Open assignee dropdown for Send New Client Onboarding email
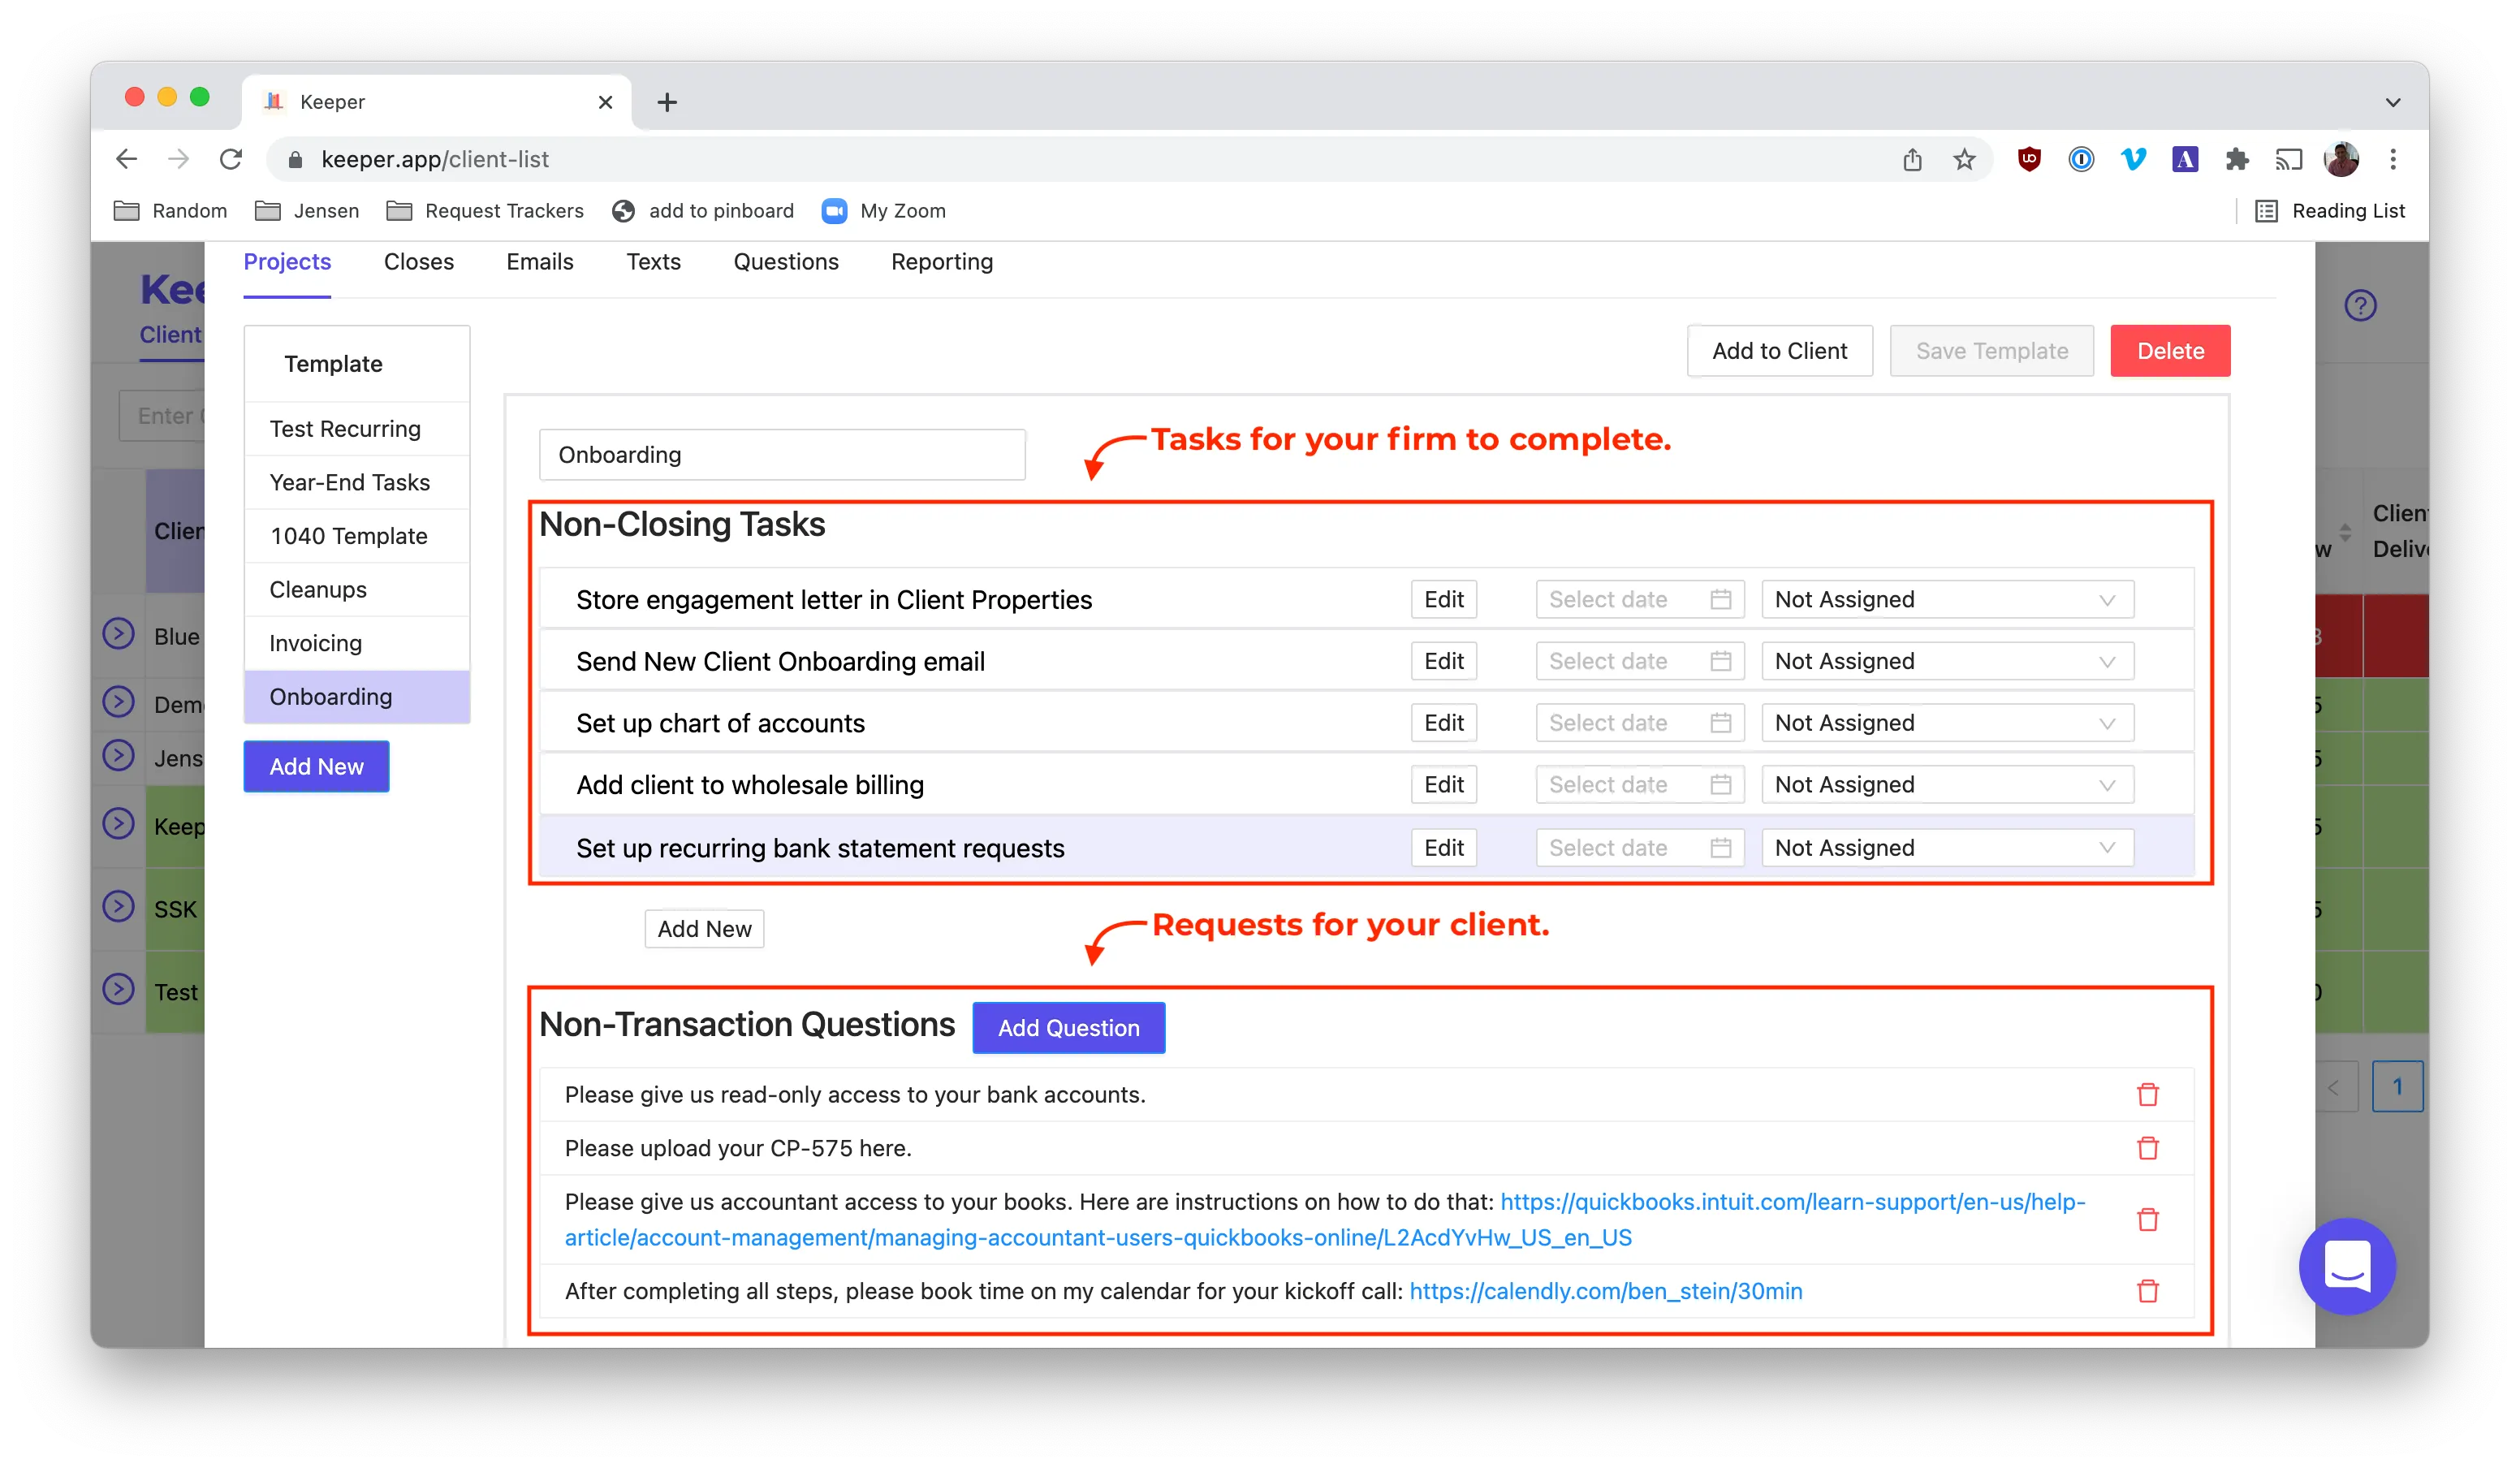 pyautogui.click(x=1947, y=661)
